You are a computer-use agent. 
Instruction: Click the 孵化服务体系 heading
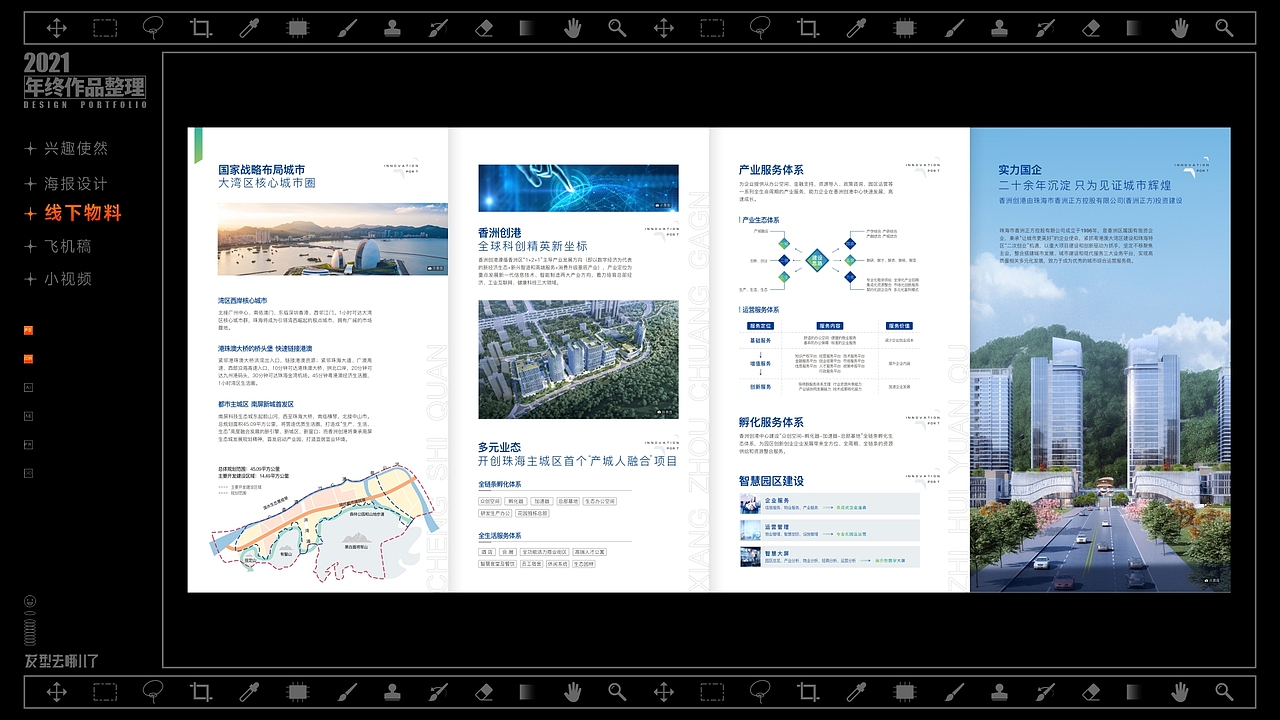(771, 422)
